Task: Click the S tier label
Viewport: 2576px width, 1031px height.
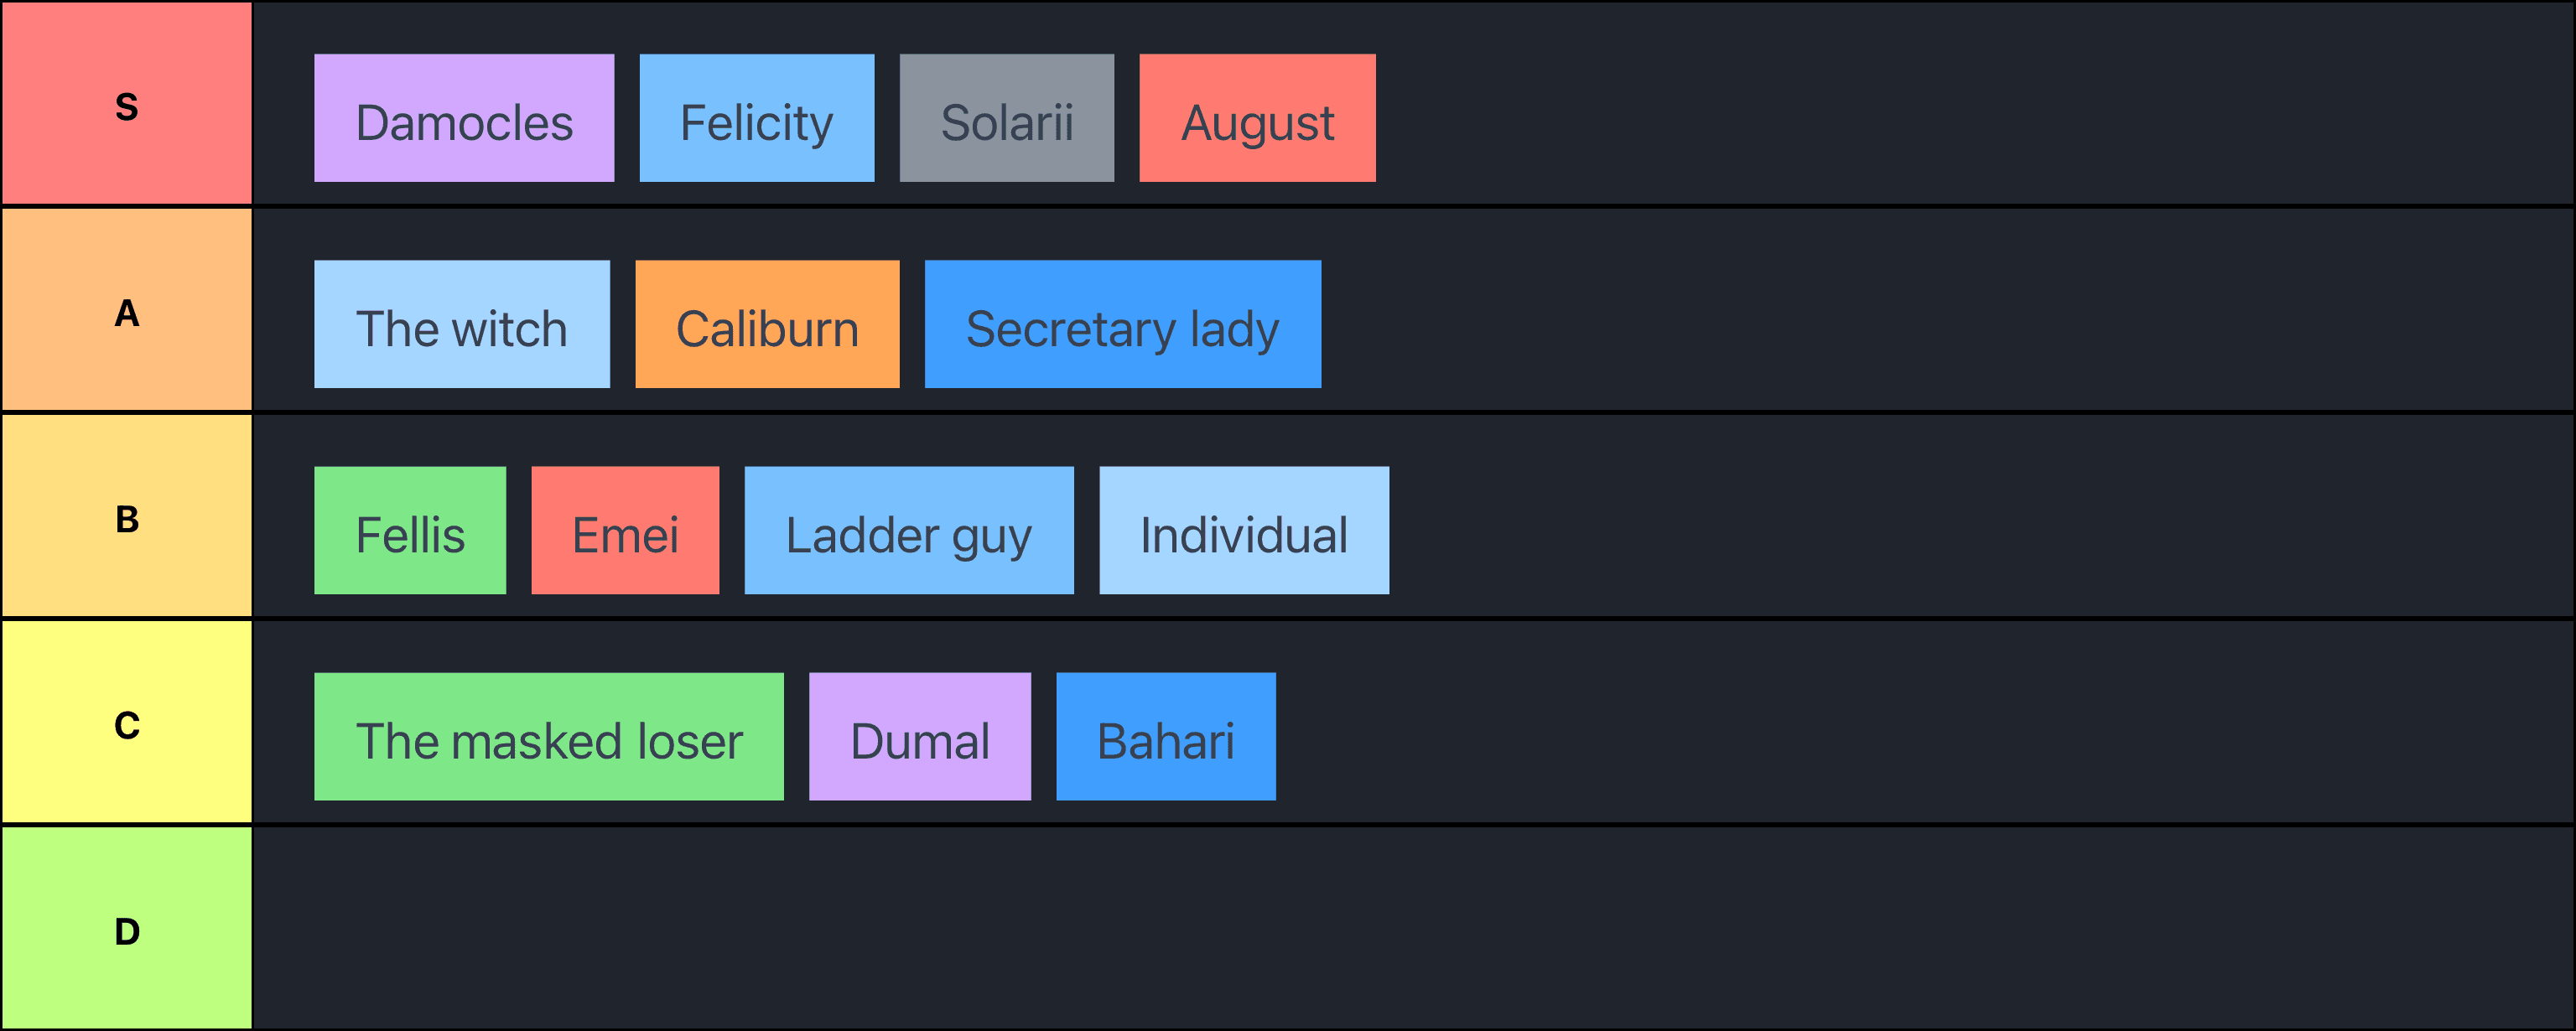Action: click(x=127, y=104)
